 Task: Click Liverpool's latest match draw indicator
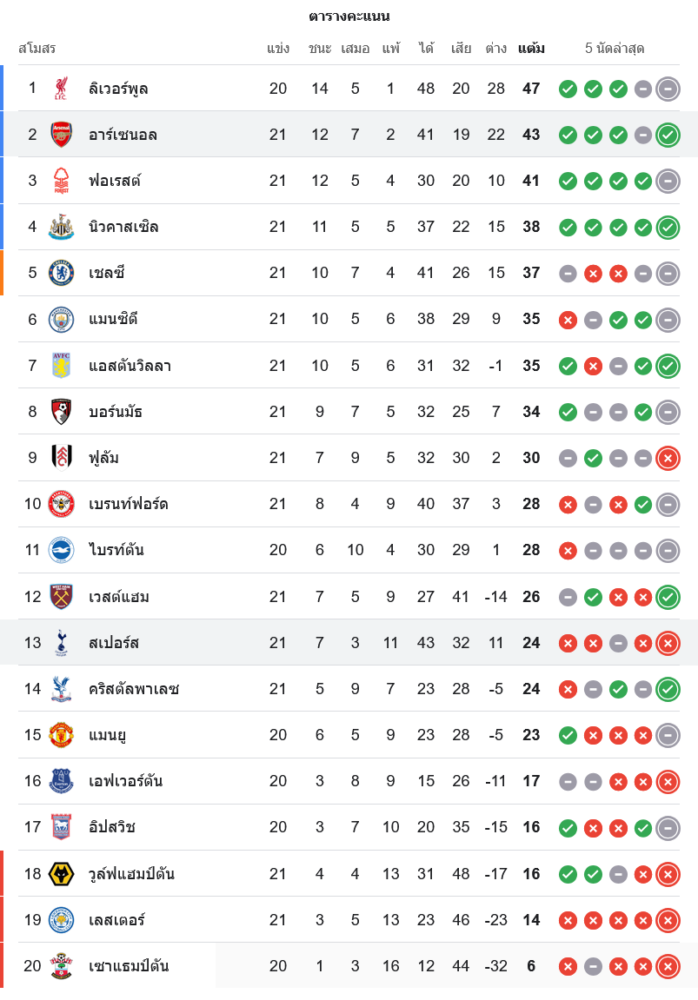(x=668, y=88)
